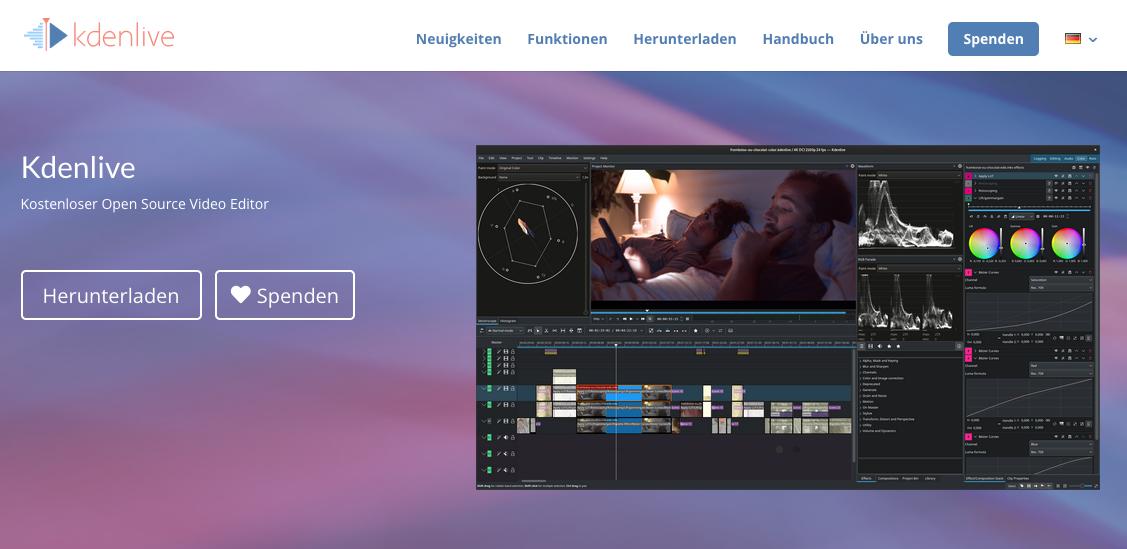The image size is (1127, 549).
Task: Click the German flag language icon
Action: tap(1072, 39)
